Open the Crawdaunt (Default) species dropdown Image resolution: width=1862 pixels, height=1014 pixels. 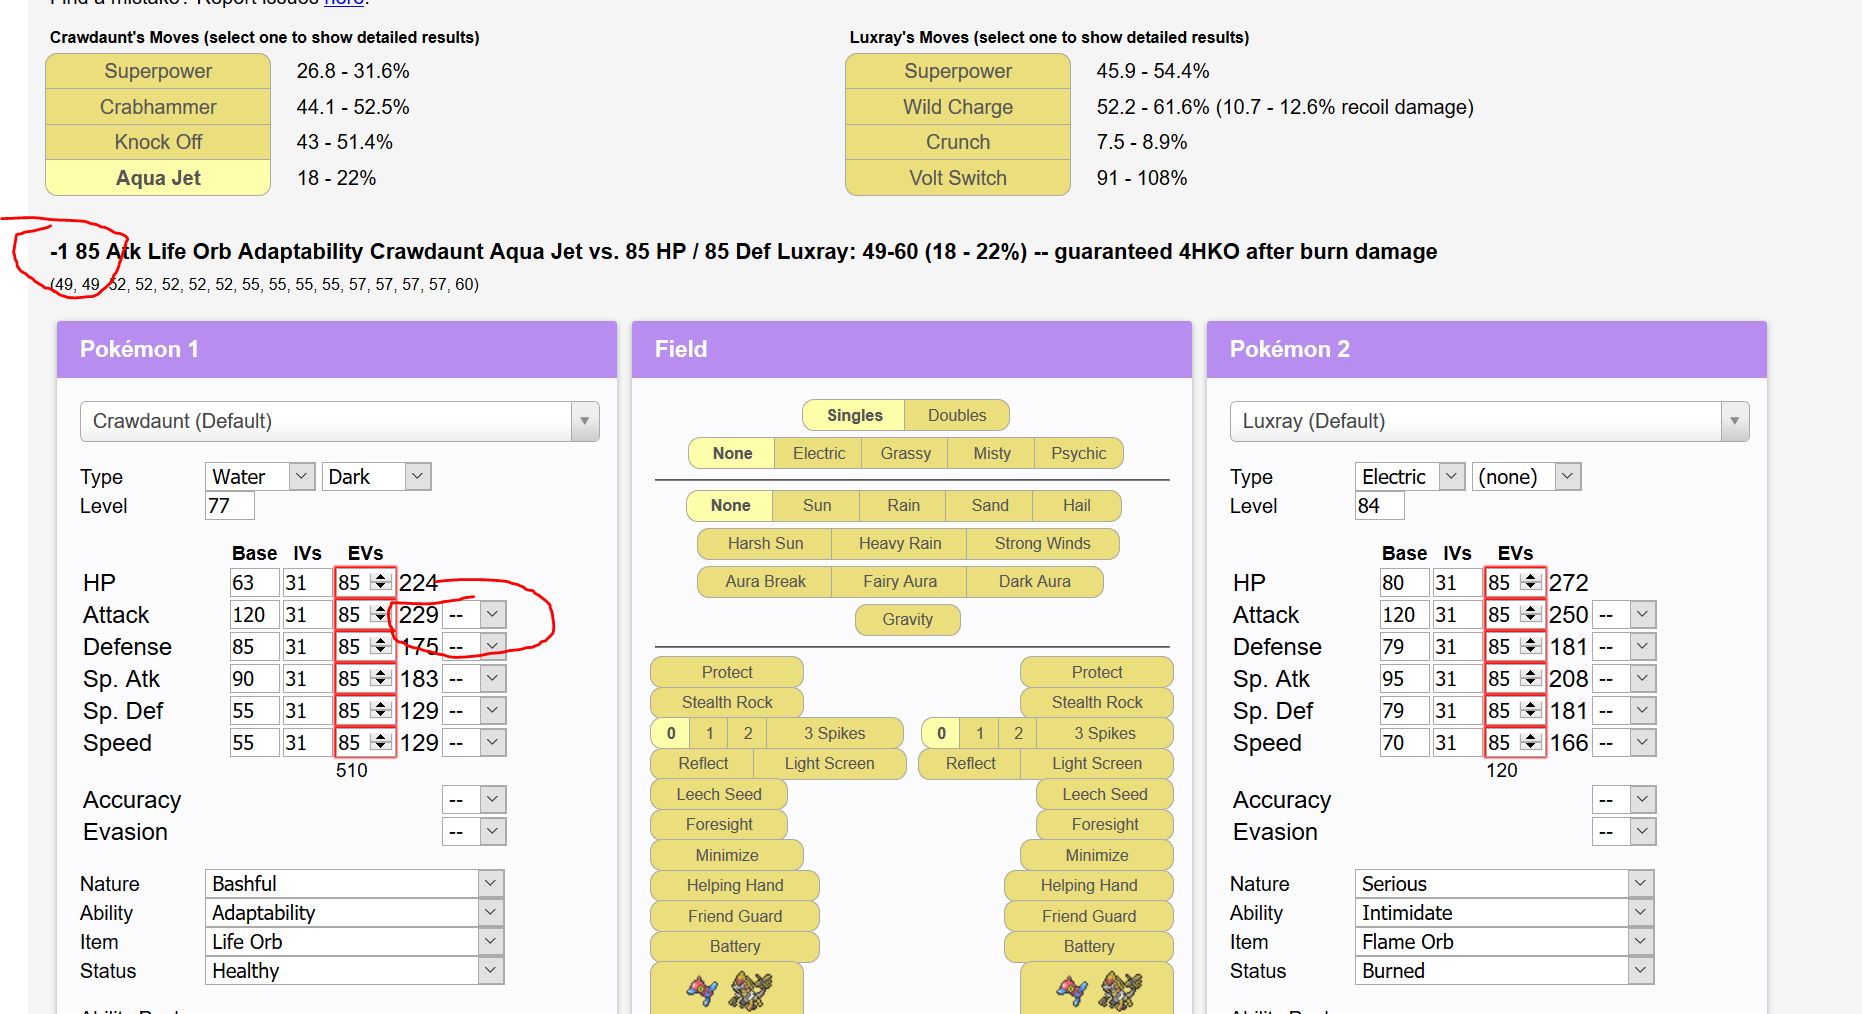340,421
